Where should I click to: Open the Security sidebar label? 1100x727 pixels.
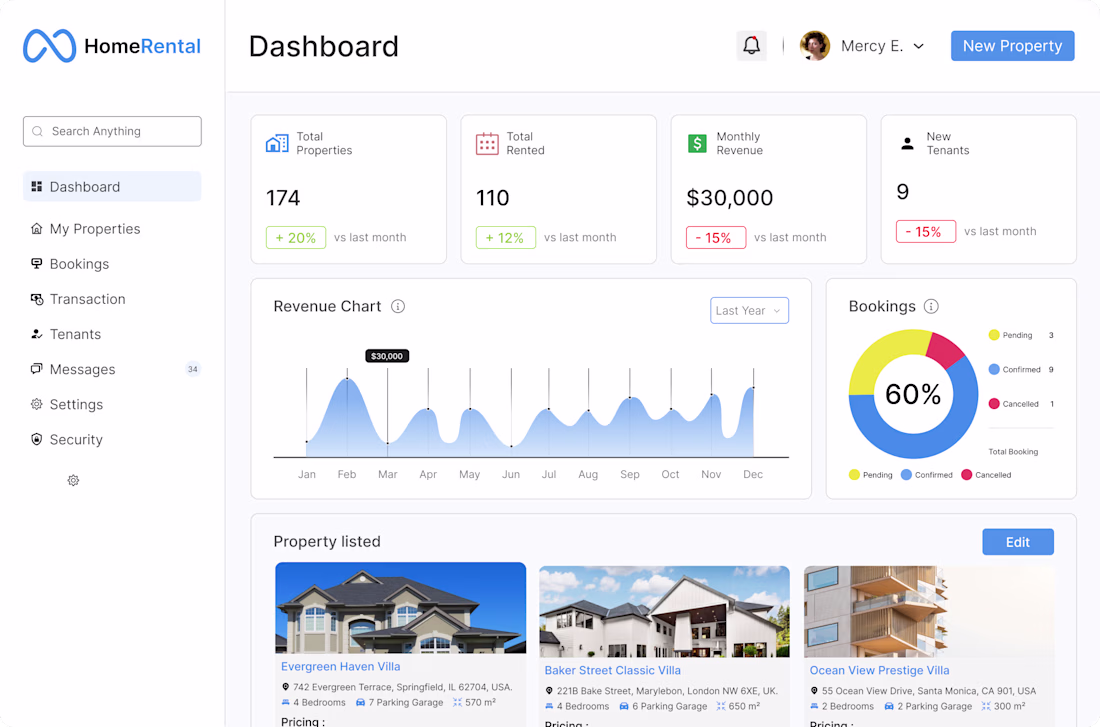pyautogui.click(x=76, y=439)
